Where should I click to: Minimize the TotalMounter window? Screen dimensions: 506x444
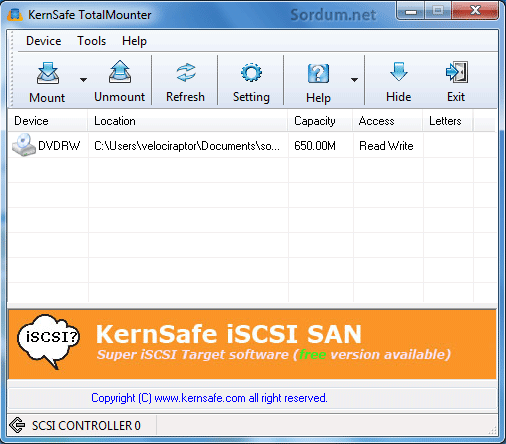pos(411,11)
